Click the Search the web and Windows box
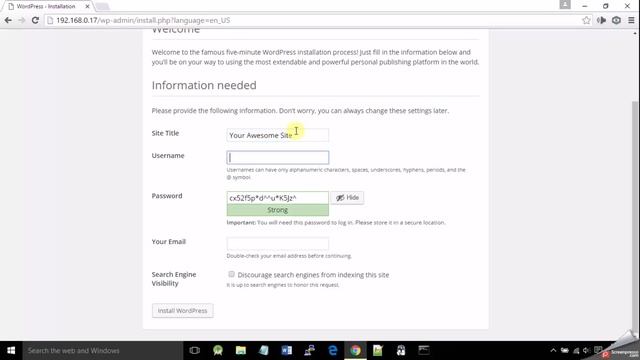640x360 pixels. point(102,351)
